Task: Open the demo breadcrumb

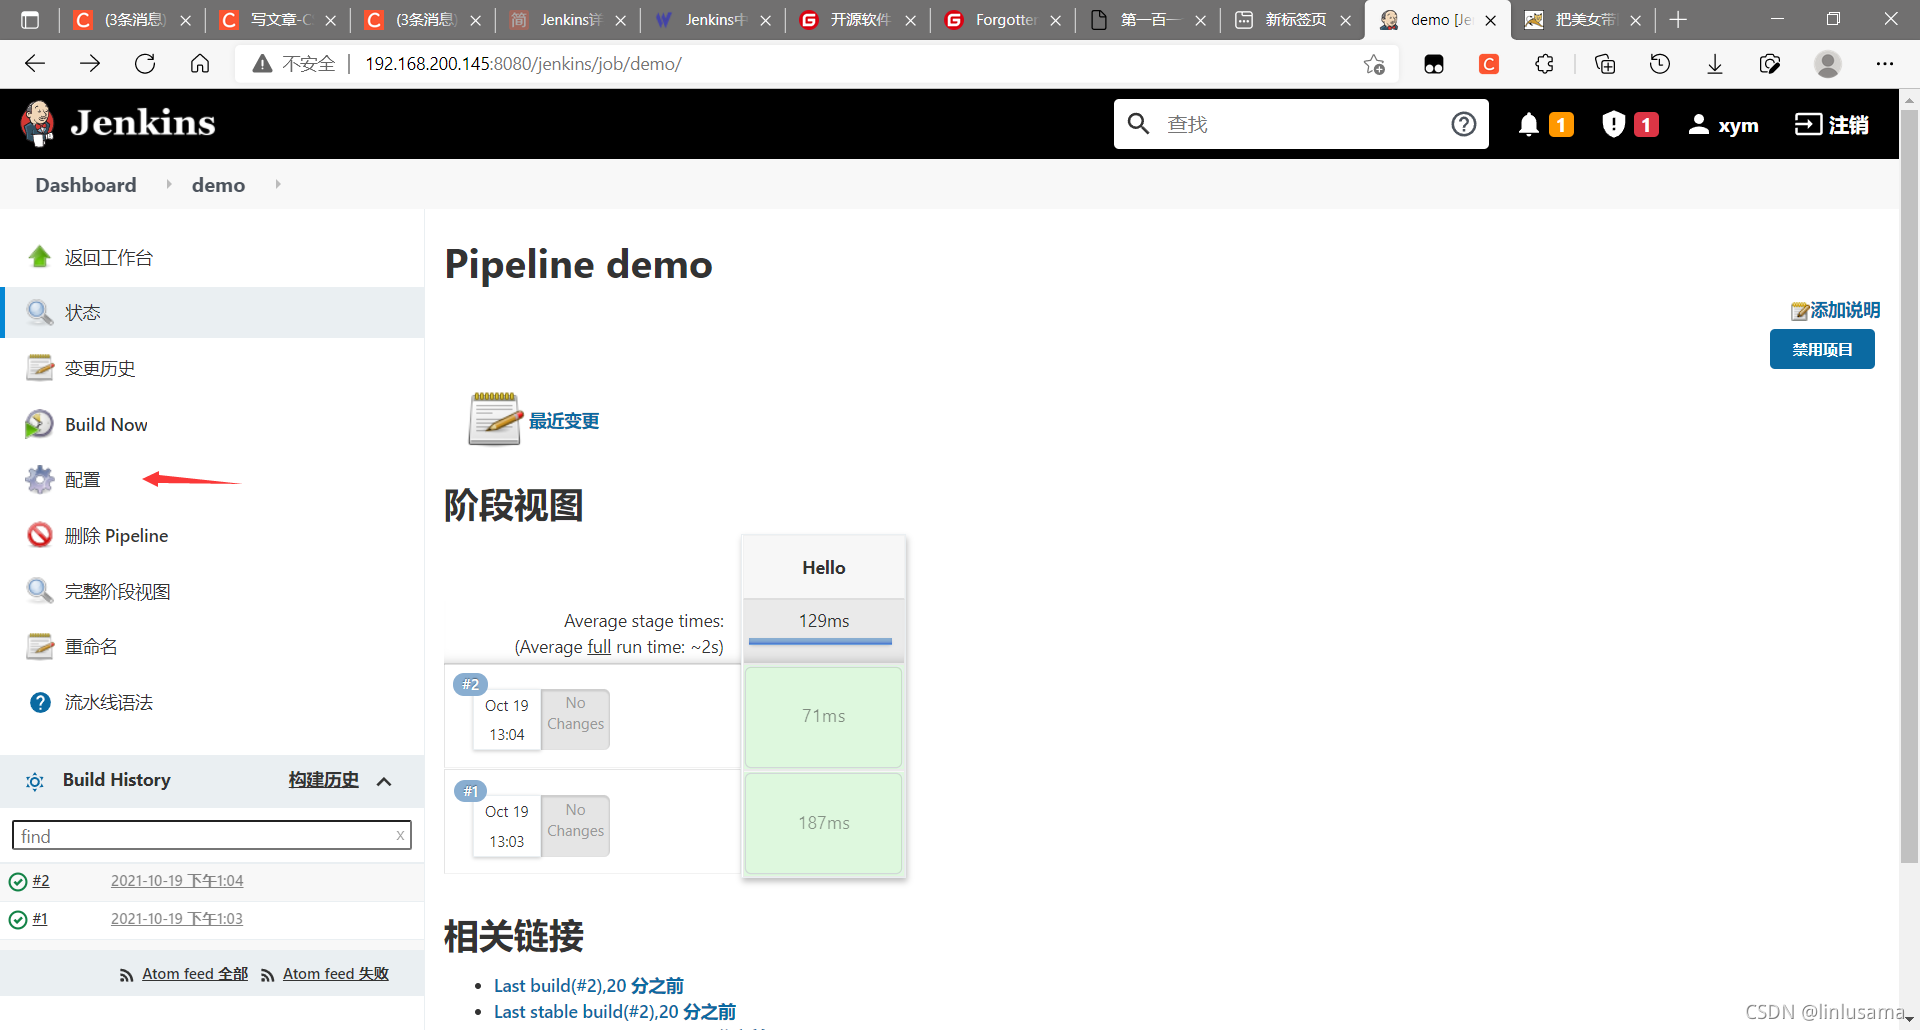Action: (218, 185)
